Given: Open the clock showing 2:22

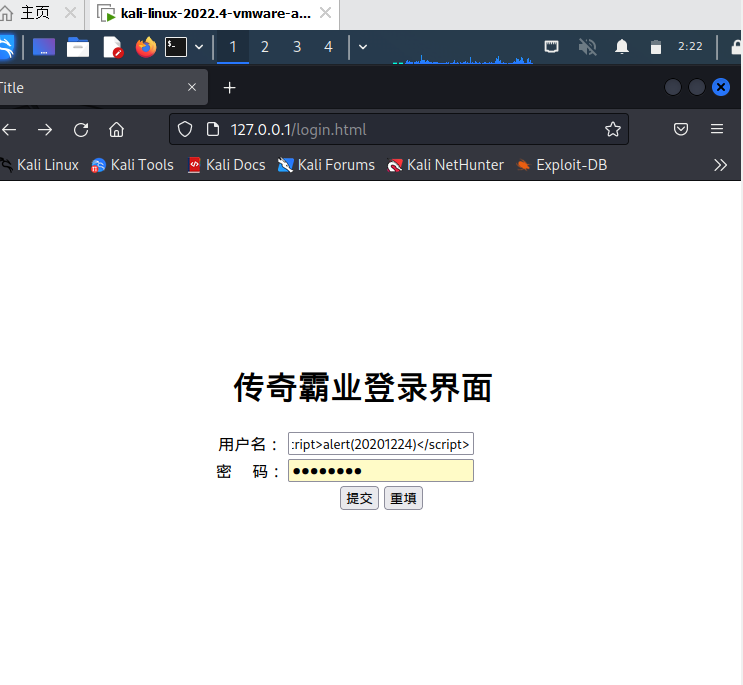Looking at the screenshot, I should coord(690,46).
